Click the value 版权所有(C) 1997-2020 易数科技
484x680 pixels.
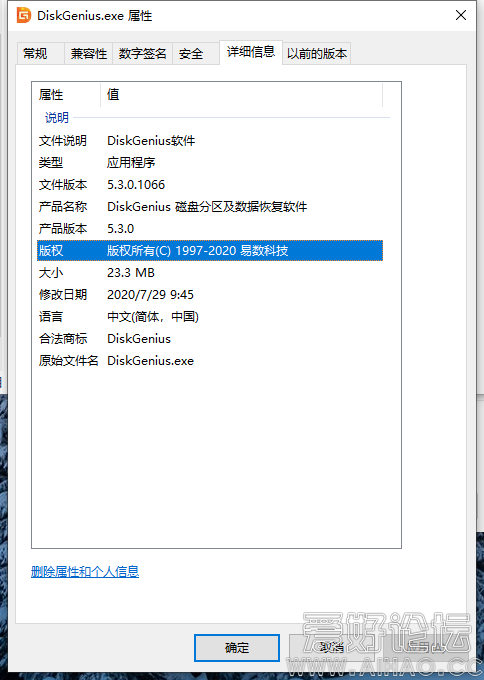pos(198,251)
